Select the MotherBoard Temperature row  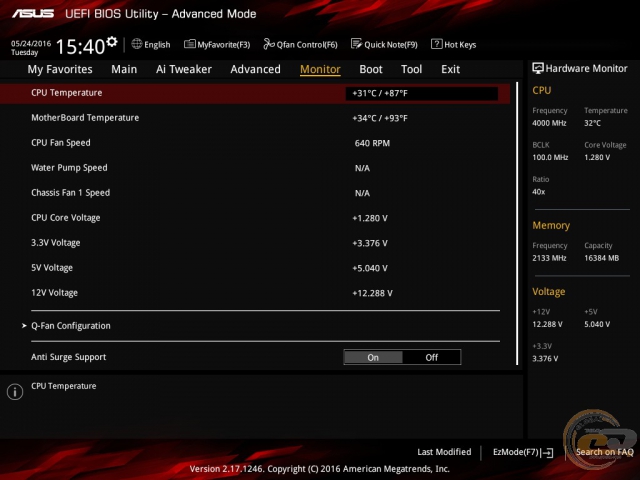(x=255, y=118)
